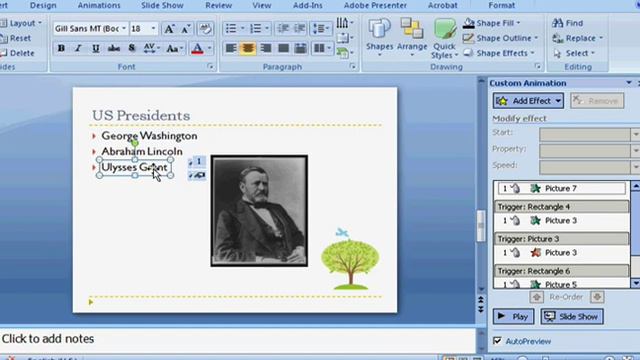Open the Shapes gallery
The image size is (640, 360).
coord(379,38)
